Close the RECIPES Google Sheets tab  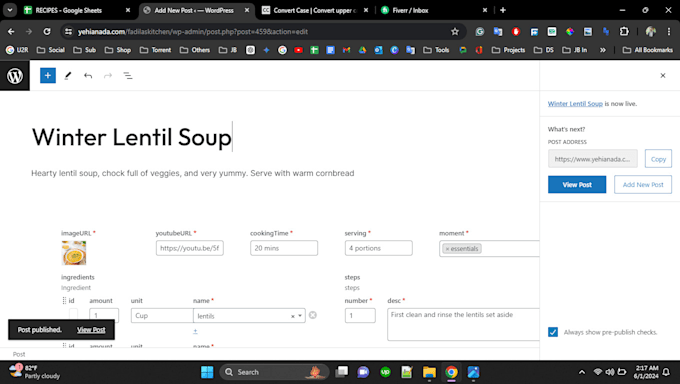click(x=128, y=10)
